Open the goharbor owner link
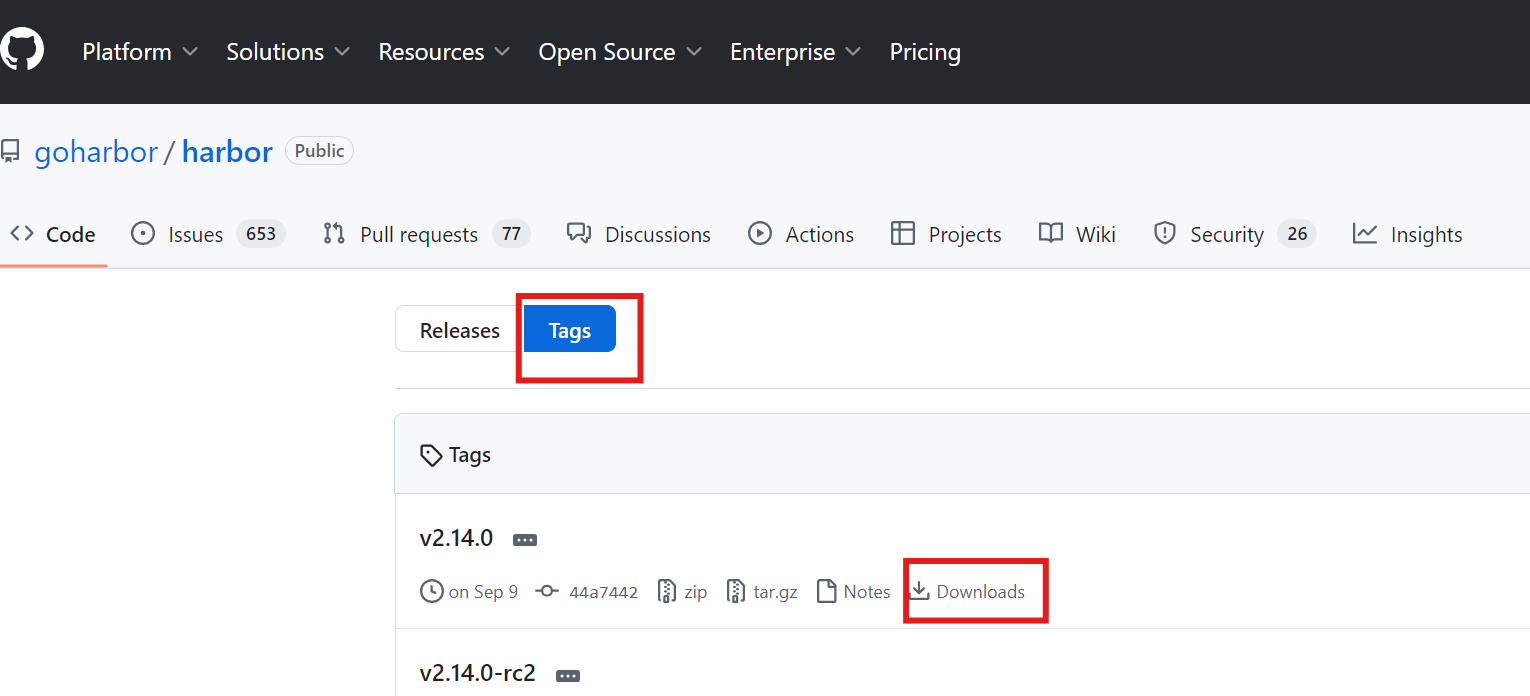Image resolution: width=1530 pixels, height=696 pixels. 96,152
